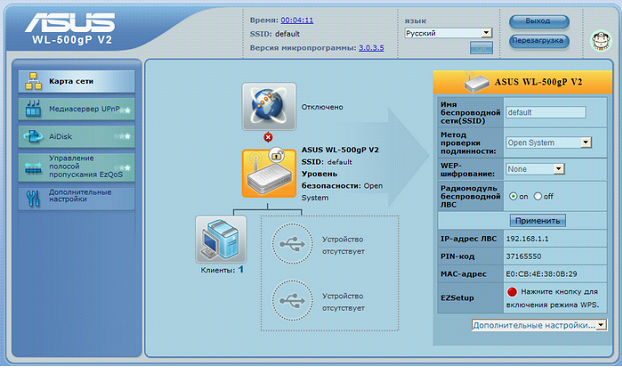The height and width of the screenshot is (382, 622).
Task: Open the WEP encryption dropdown None
Action: (535, 169)
